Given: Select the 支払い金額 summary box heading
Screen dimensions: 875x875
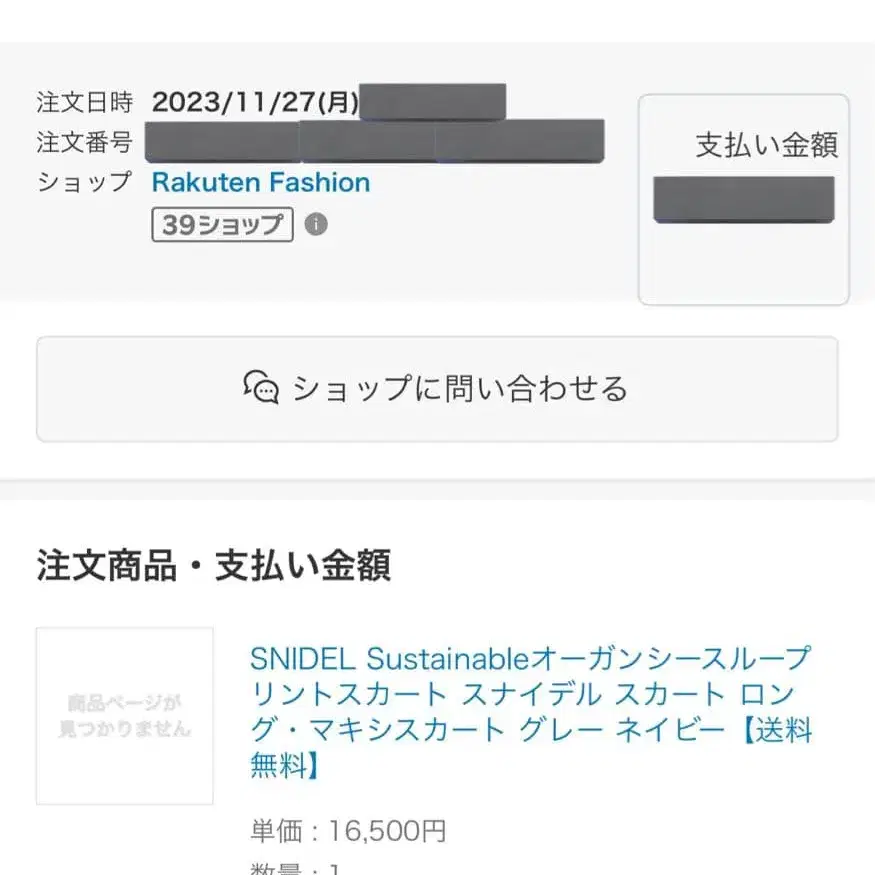Looking at the screenshot, I should click(x=766, y=145).
